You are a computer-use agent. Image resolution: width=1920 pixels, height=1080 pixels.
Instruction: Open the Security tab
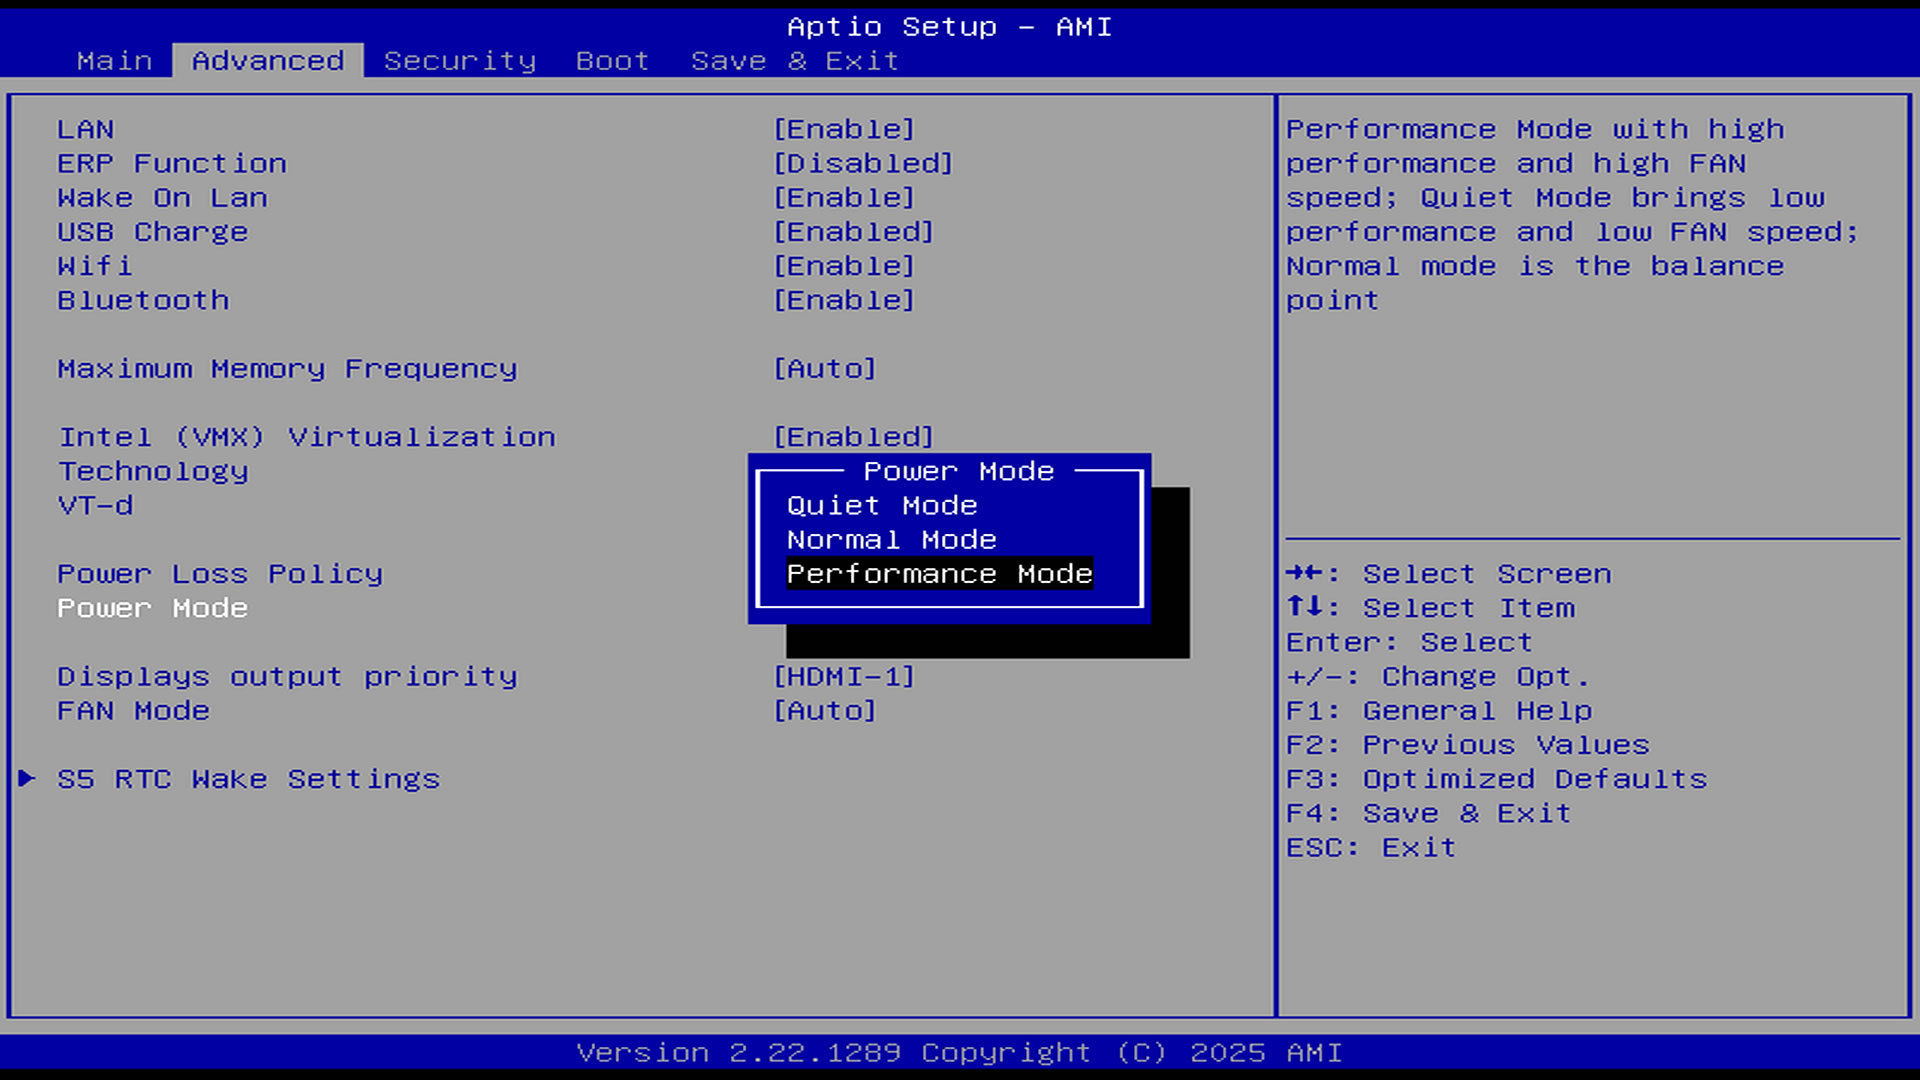click(x=460, y=61)
